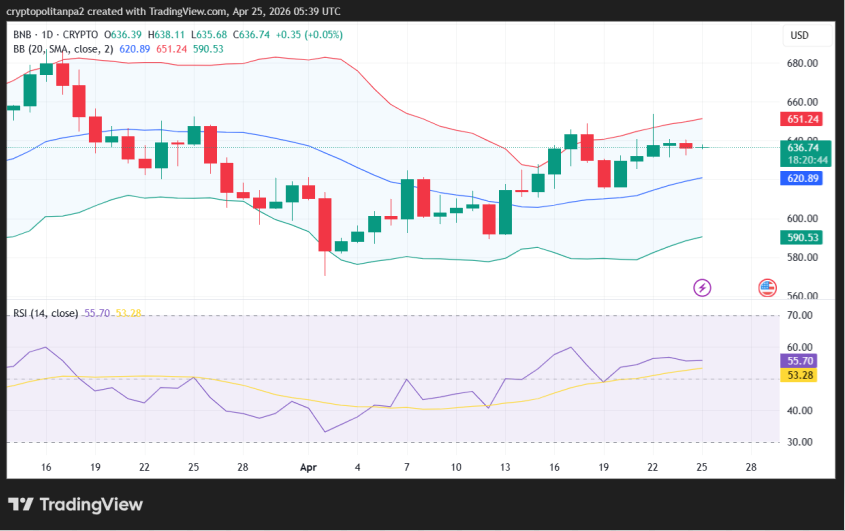Screen dimensions: 845x531
Task: Open the USD currency selector
Action: (799, 35)
